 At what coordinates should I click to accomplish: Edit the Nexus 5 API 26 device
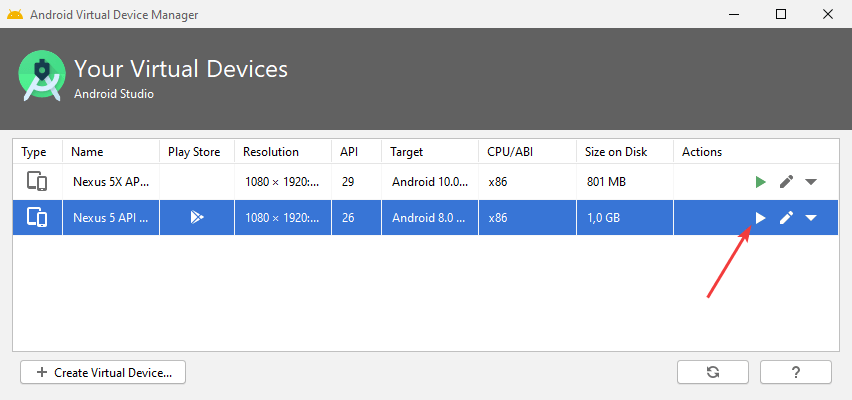pos(787,218)
